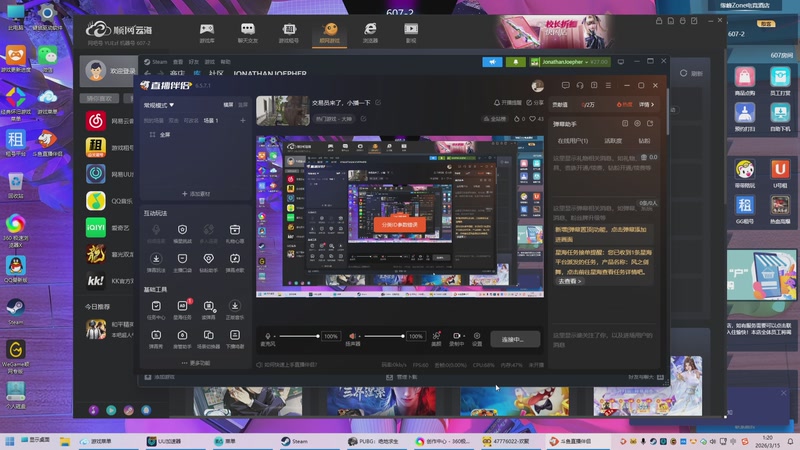Select the 全屏 source row
800x450 pixels.
(196, 135)
